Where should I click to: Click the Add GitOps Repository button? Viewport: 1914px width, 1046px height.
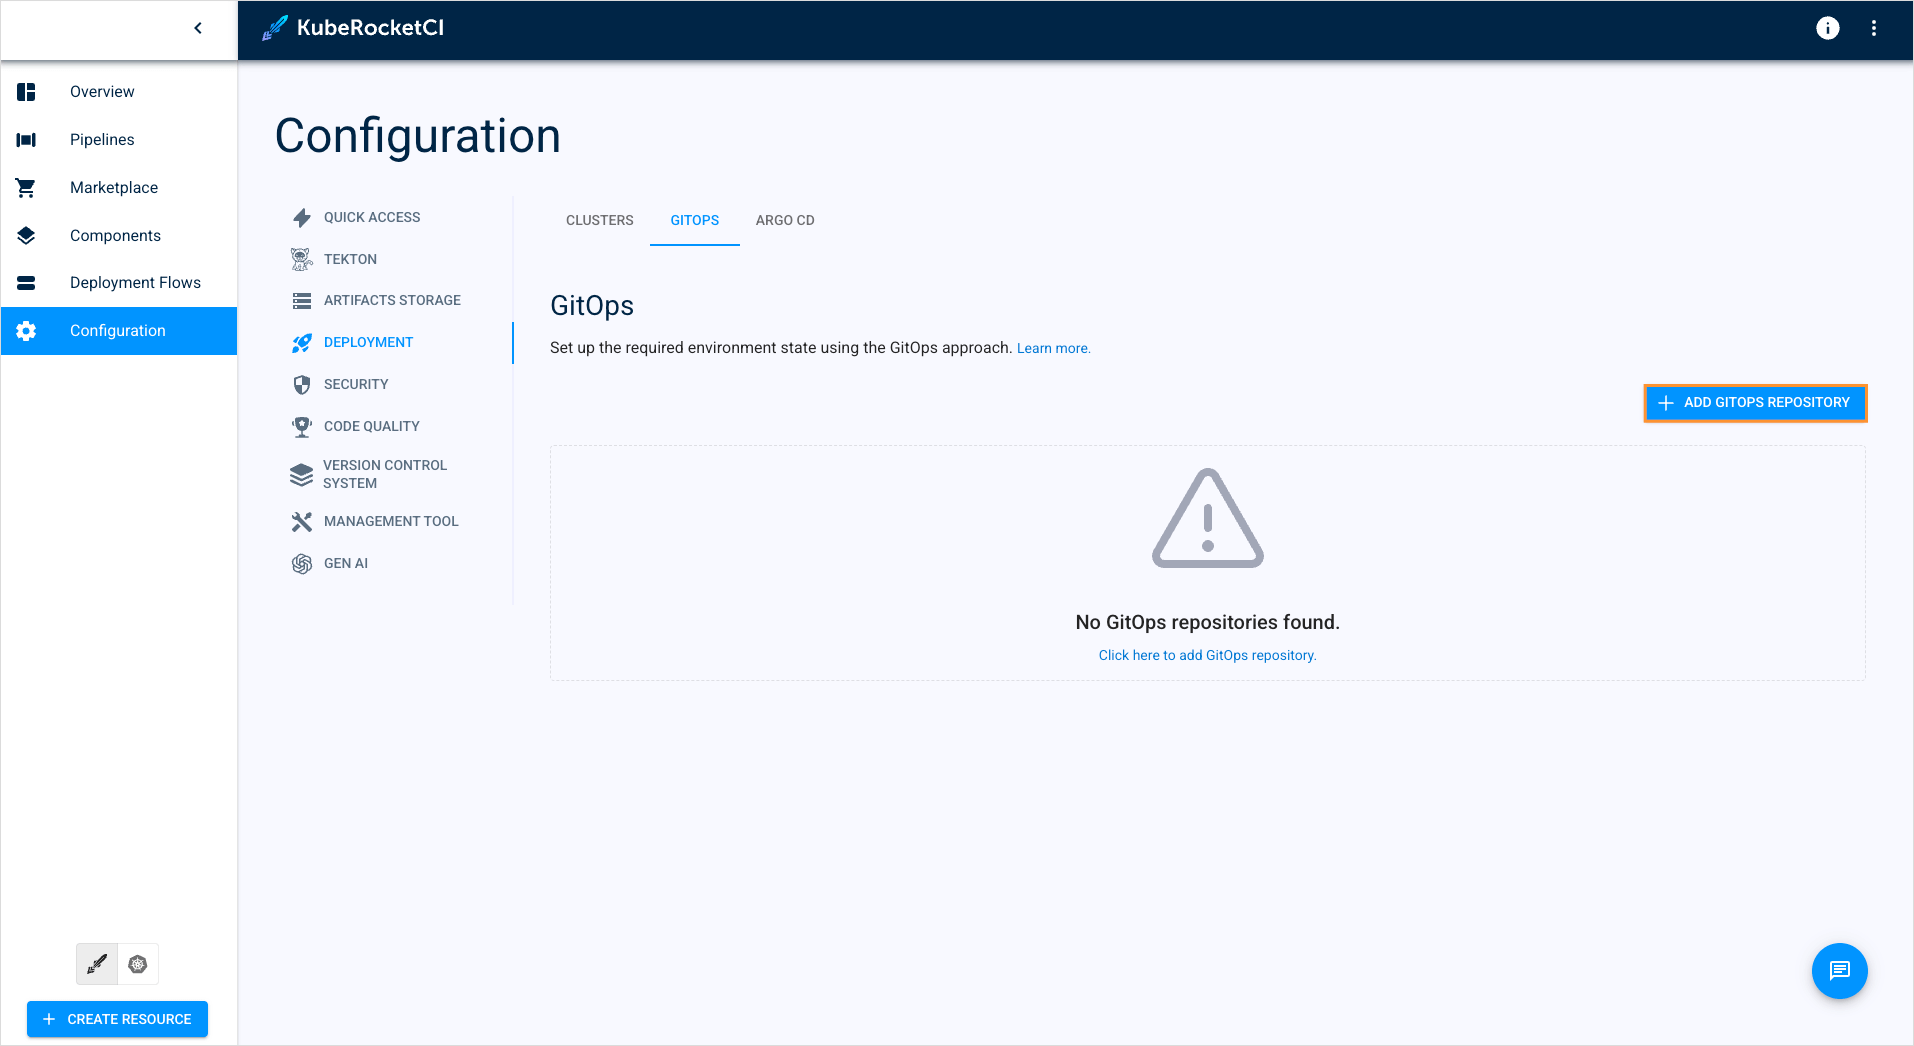pos(1755,402)
